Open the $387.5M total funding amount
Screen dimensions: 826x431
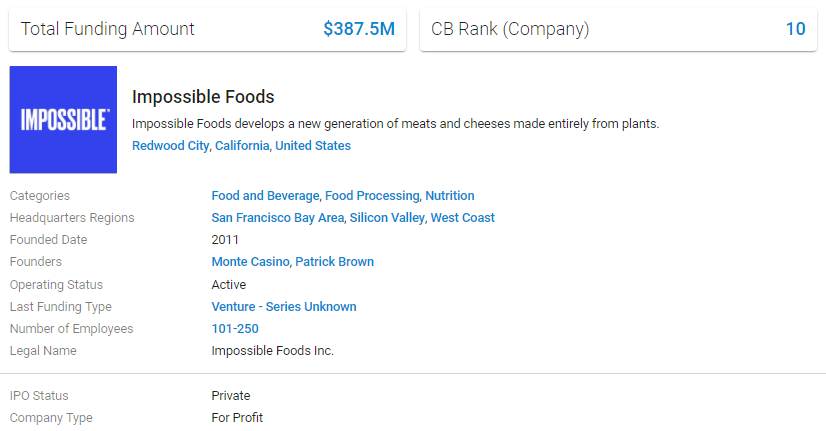tap(359, 29)
